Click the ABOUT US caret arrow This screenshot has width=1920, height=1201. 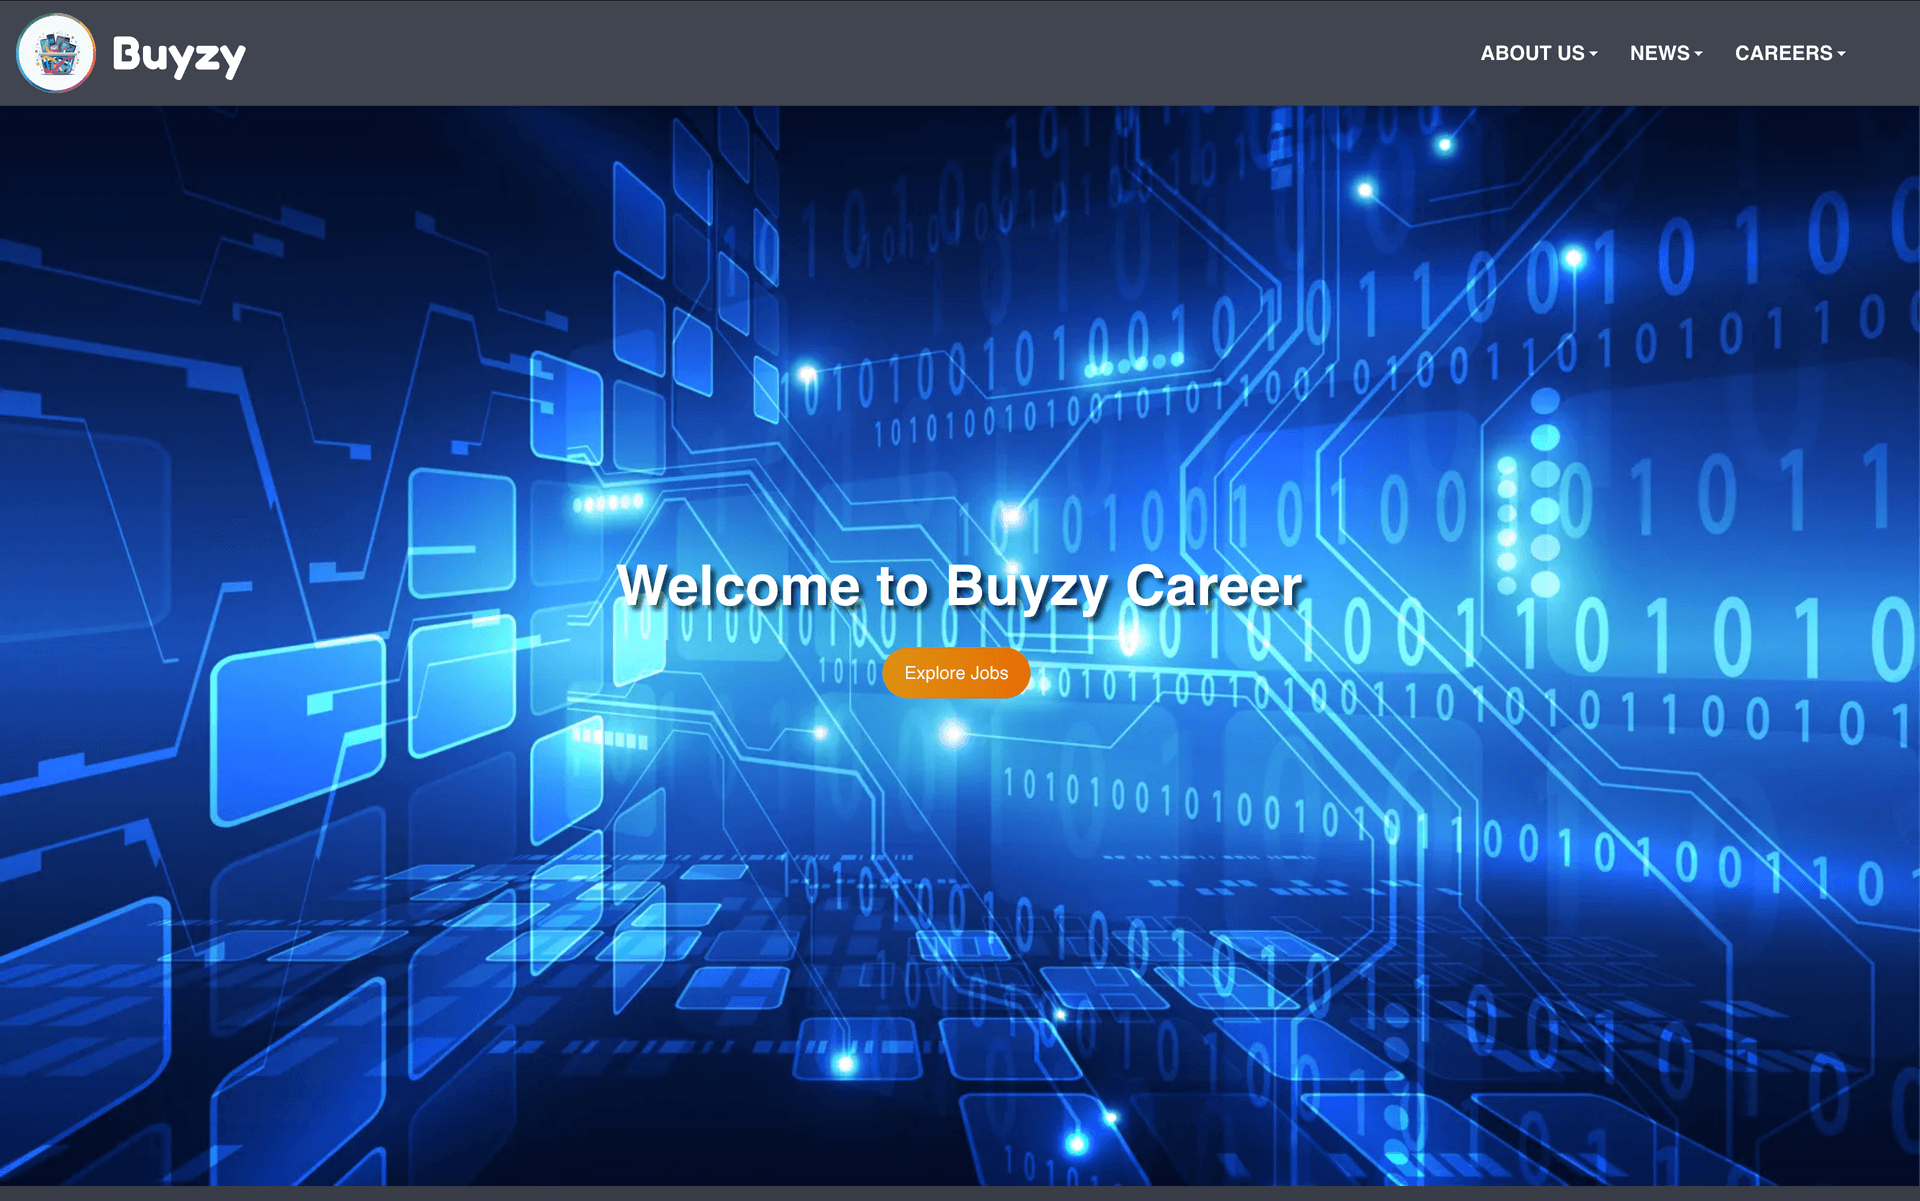[x=1593, y=55]
